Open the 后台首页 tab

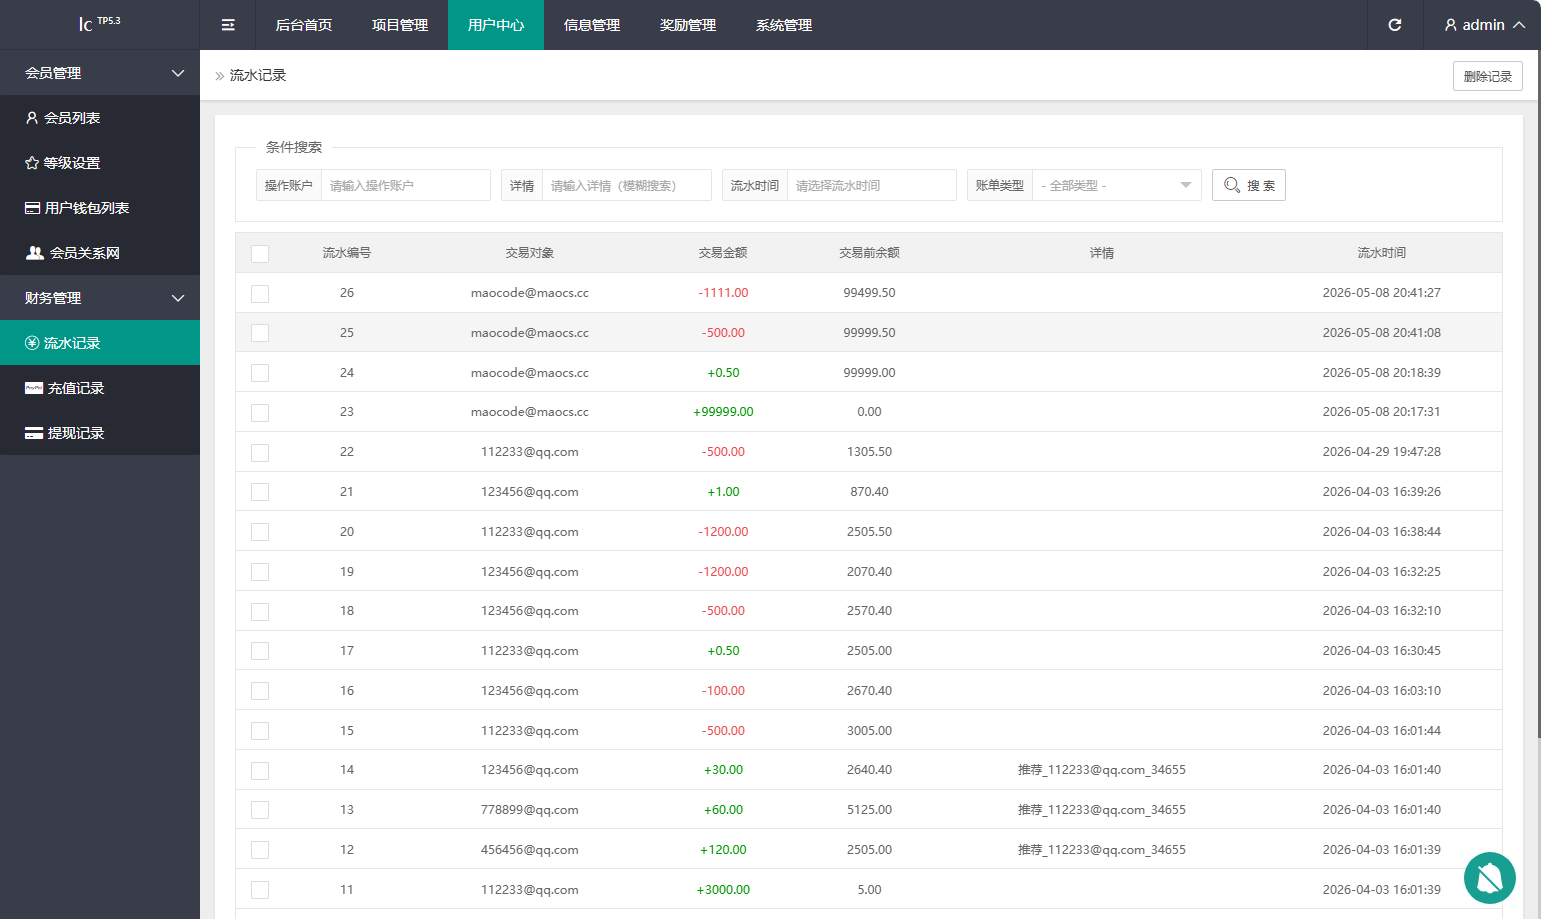point(304,25)
